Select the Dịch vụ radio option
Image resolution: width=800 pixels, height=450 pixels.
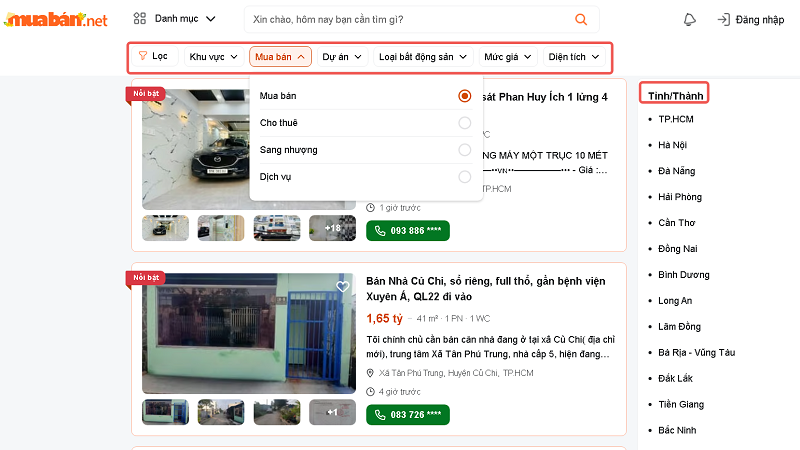[x=464, y=177]
